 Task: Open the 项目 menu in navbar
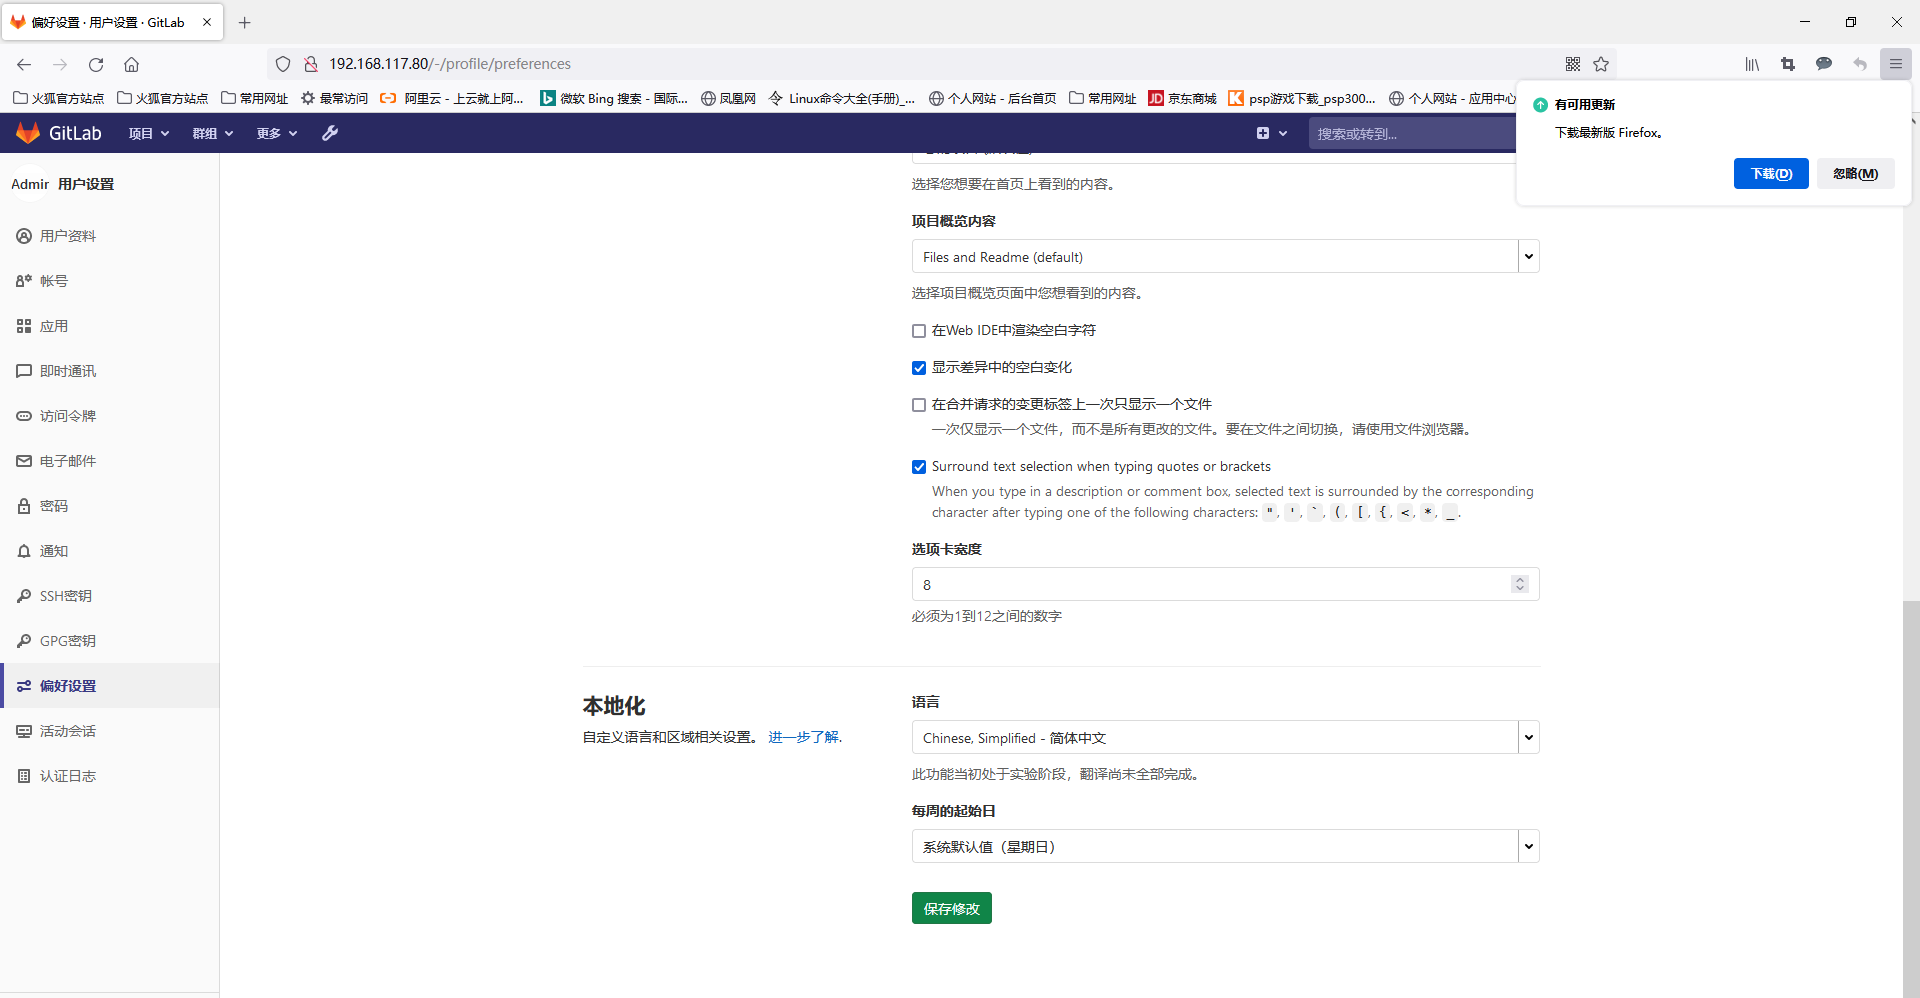(148, 133)
